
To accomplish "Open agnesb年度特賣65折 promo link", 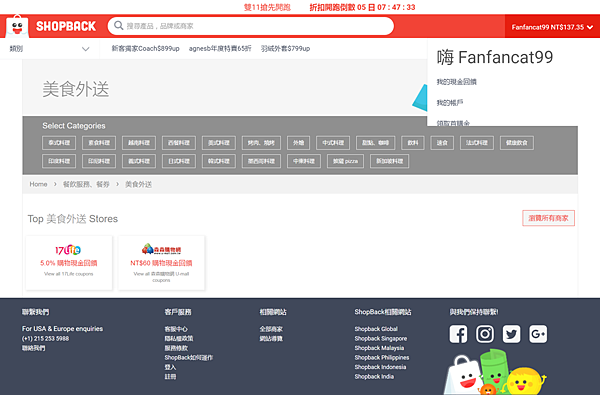I will 220,49.
